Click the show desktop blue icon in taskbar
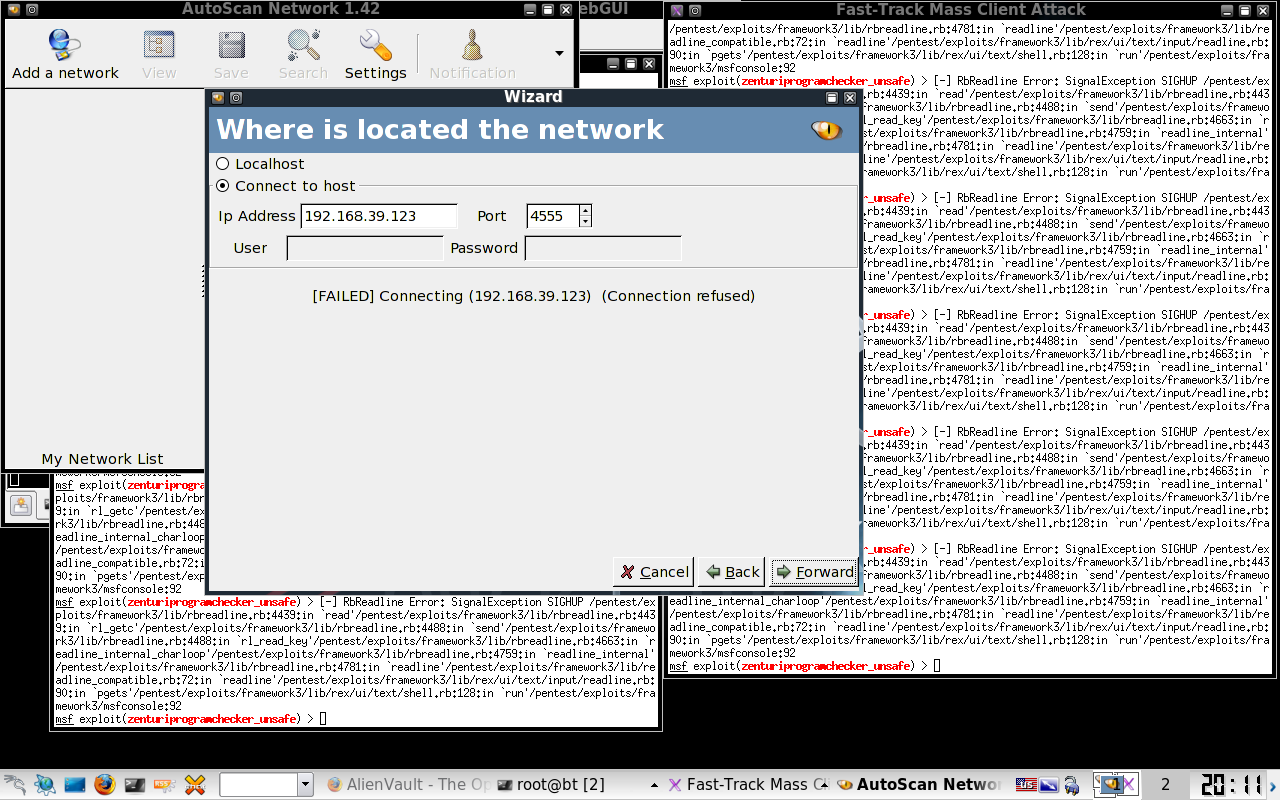The image size is (1280, 800). click(74, 785)
